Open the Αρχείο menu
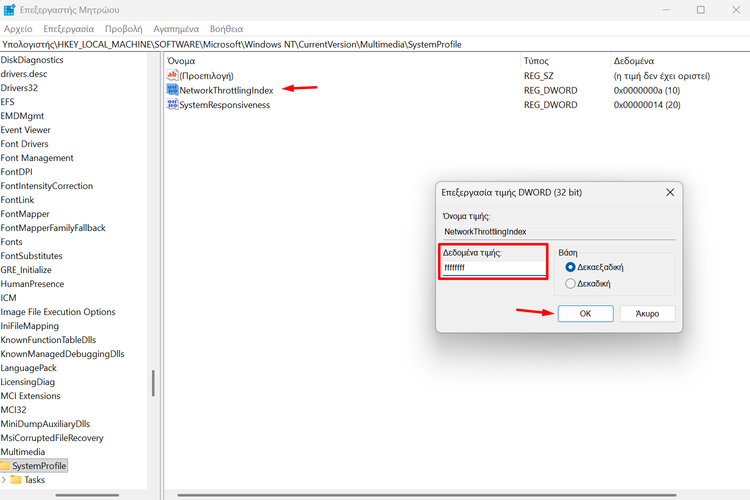 click(x=18, y=29)
